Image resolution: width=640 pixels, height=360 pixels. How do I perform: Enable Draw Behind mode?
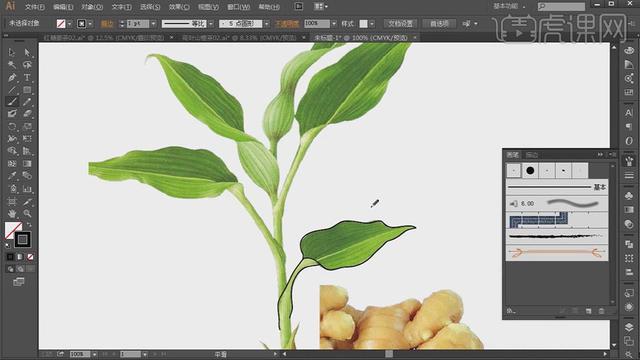point(20,269)
